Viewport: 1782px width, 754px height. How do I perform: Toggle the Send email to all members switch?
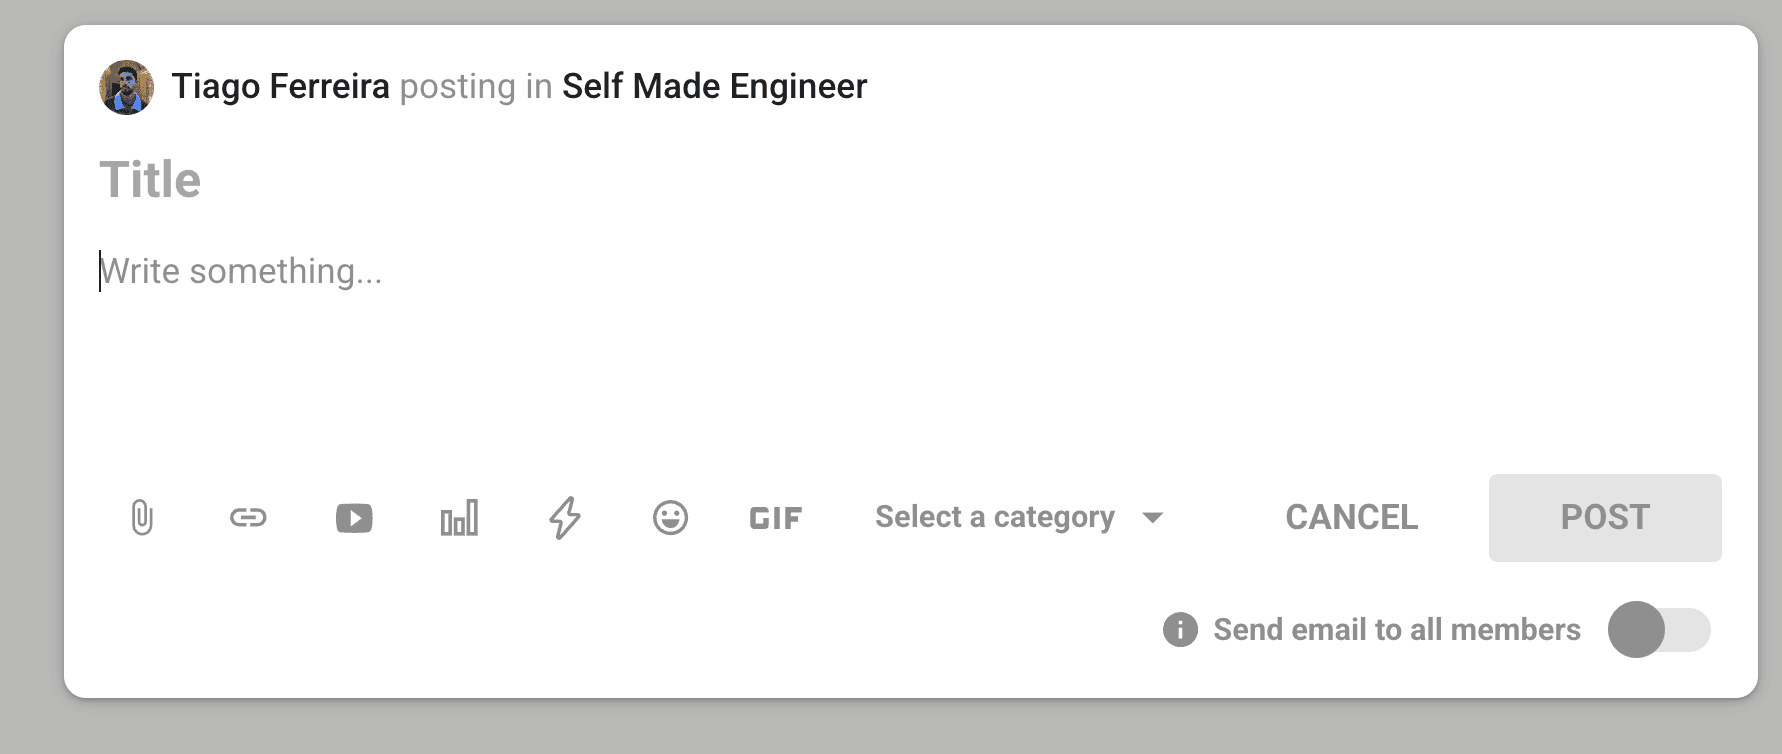click(x=1659, y=630)
